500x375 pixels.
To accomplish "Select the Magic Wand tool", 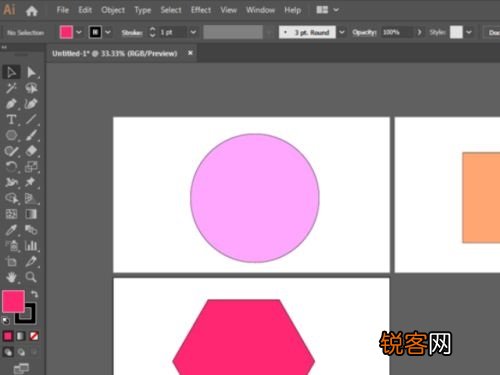I will [x=11, y=88].
